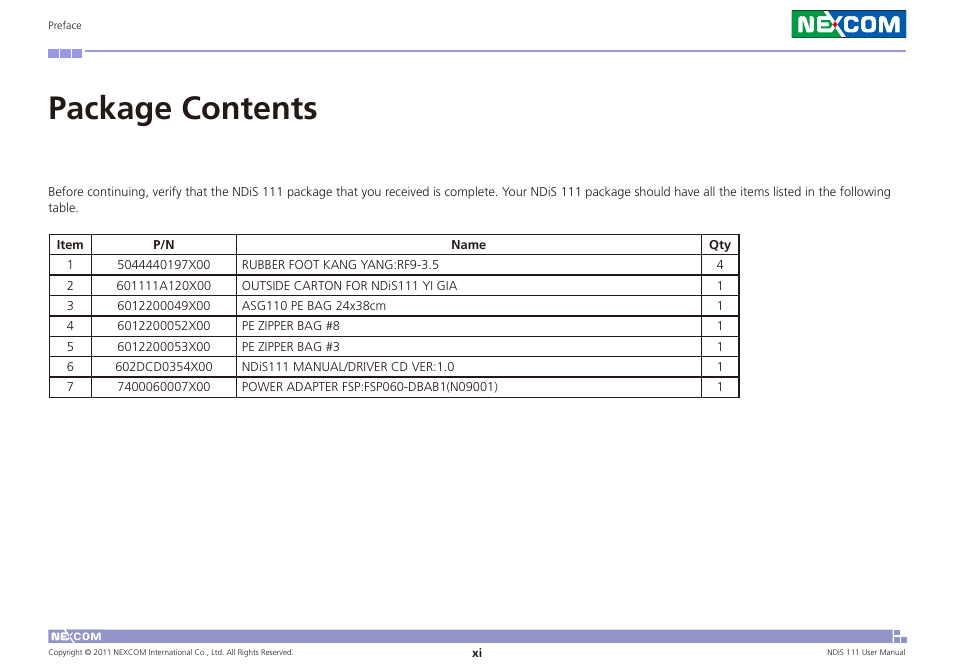Open the Preface section label
The height and width of the screenshot is (672, 954).
click(64, 25)
